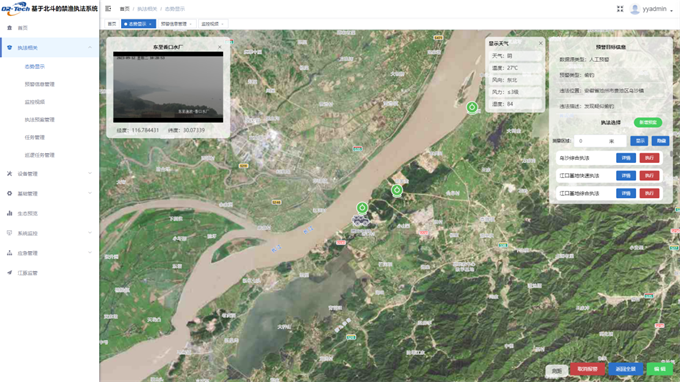Image resolution: width=680 pixels, height=382 pixels.
Task: Click the boat cluster icon on the map
Action: tap(361, 221)
